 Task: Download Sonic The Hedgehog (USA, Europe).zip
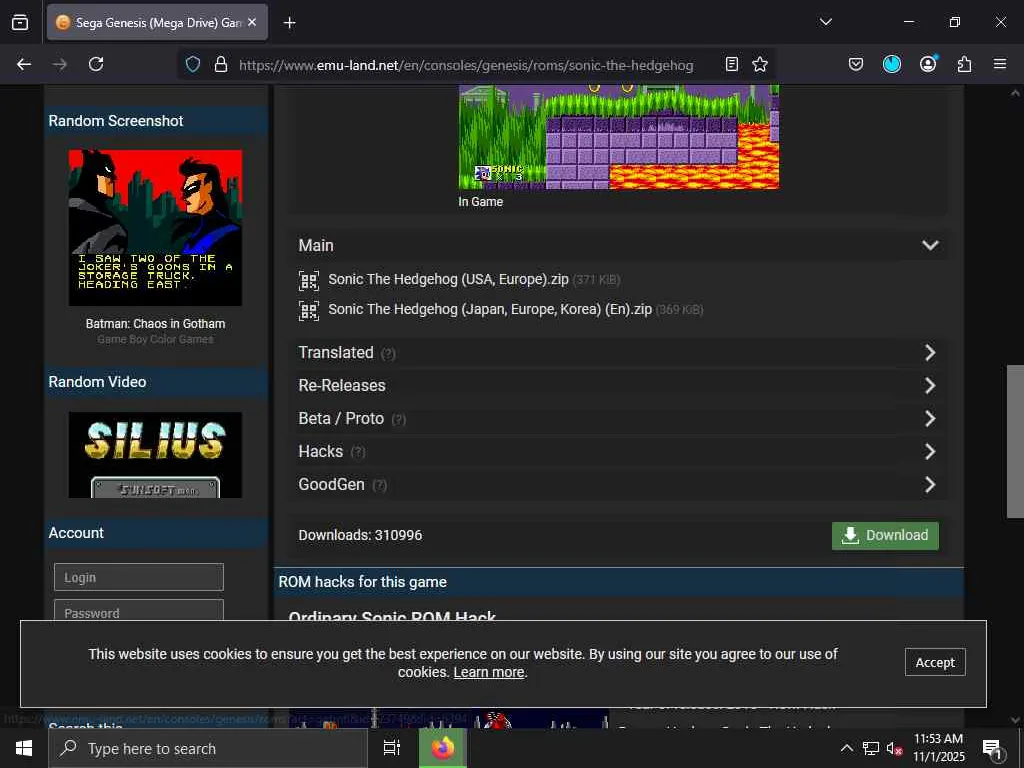pyautogui.click(x=448, y=280)
